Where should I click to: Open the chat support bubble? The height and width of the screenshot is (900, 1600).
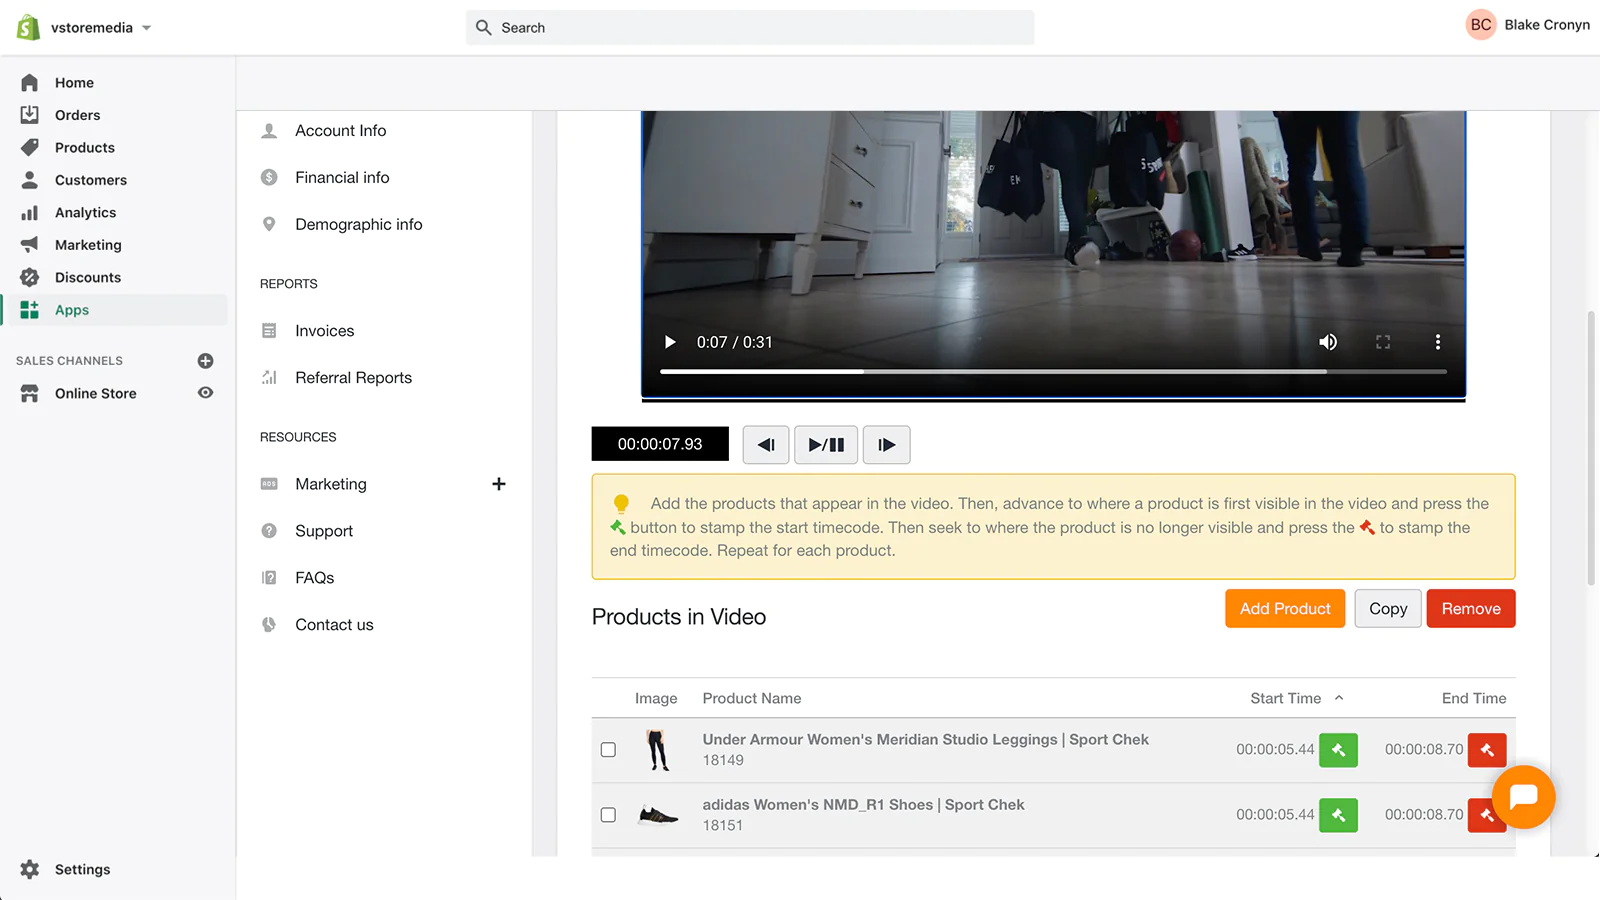point(1524,797)
